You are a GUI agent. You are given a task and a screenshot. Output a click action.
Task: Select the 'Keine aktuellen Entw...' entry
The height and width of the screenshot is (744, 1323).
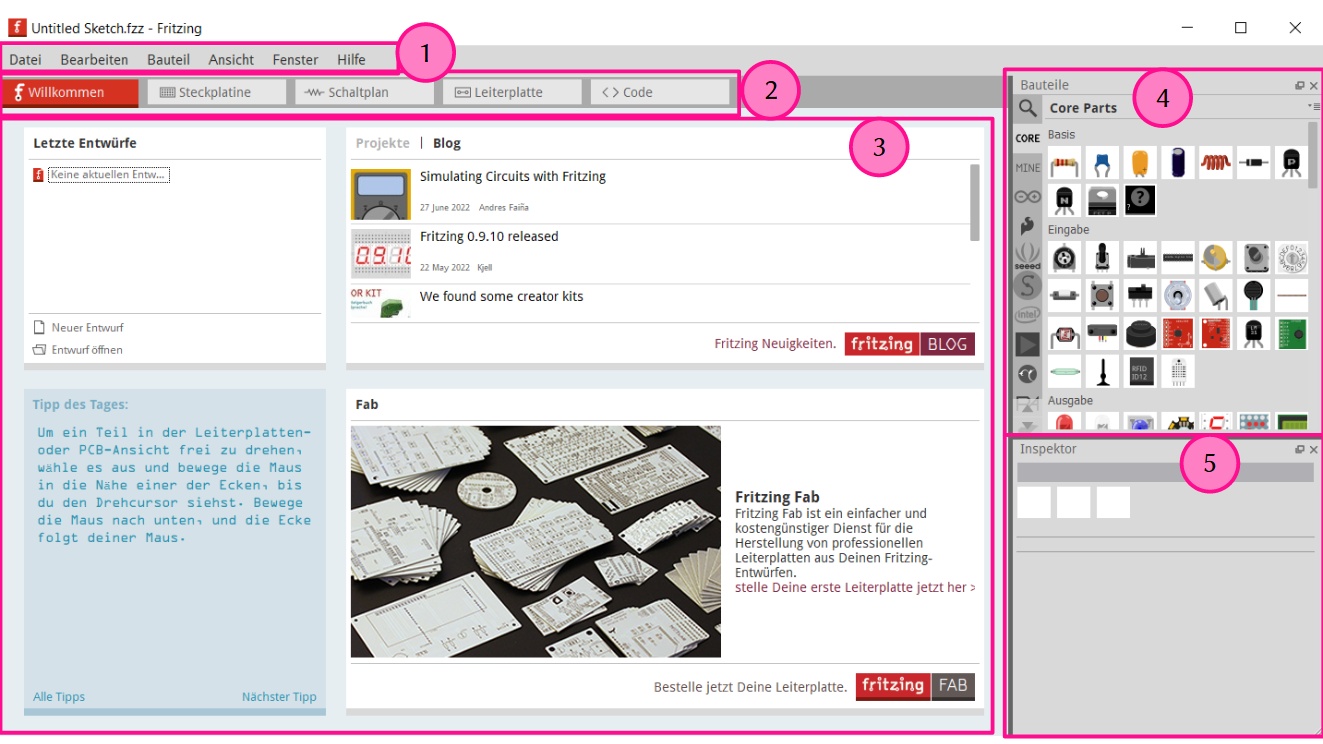[108, 175]
